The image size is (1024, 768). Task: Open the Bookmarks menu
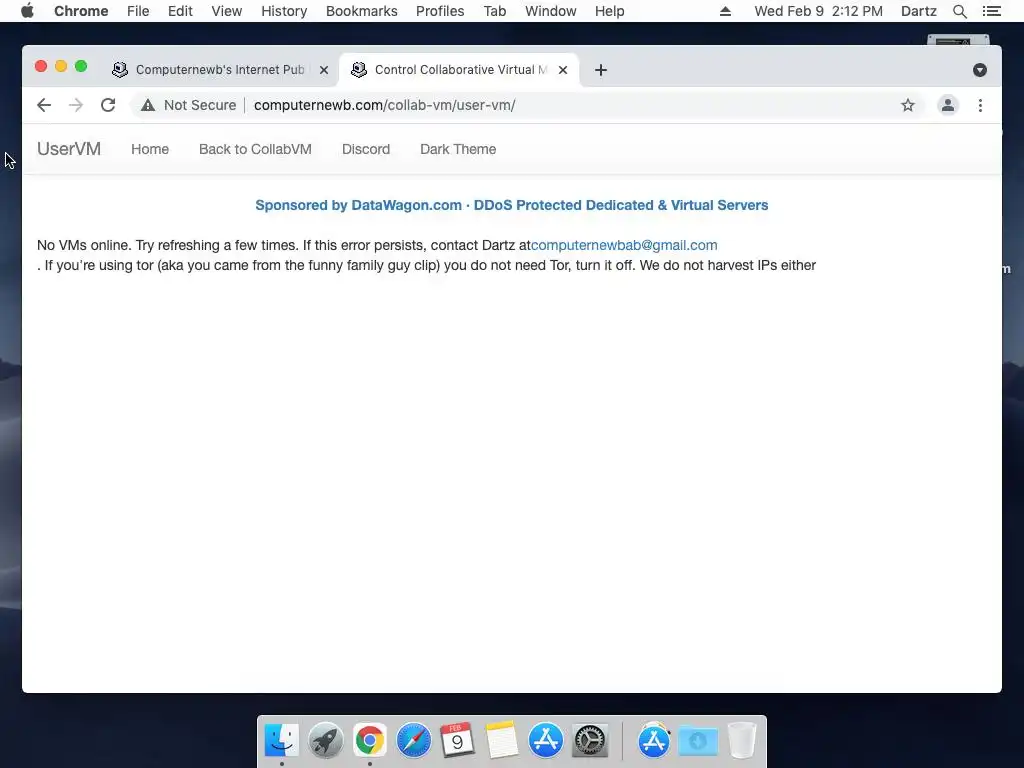tap(362, 11)
